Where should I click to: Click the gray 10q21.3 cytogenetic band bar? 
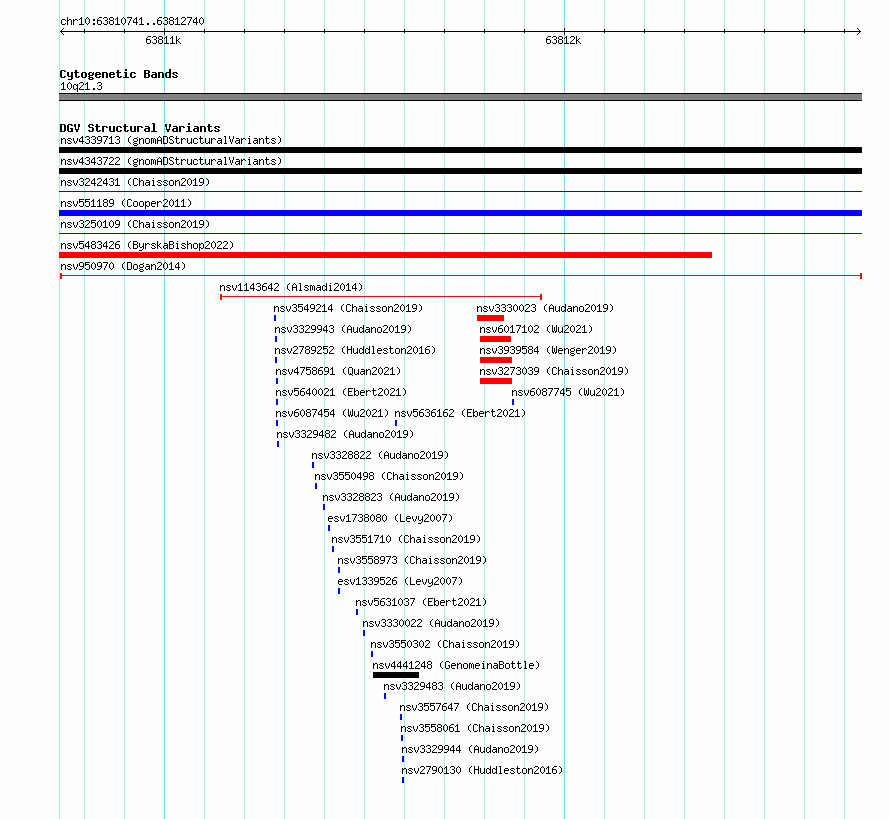click(x=460, y=97)
